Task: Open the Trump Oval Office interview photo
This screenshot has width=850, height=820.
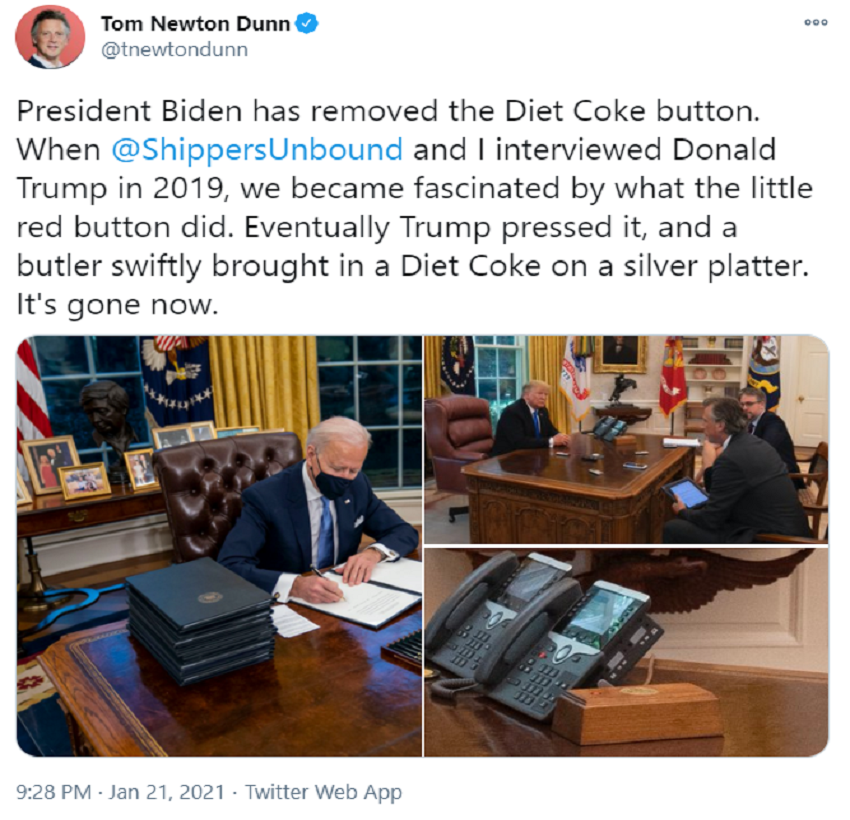Action: pos(626,440)
